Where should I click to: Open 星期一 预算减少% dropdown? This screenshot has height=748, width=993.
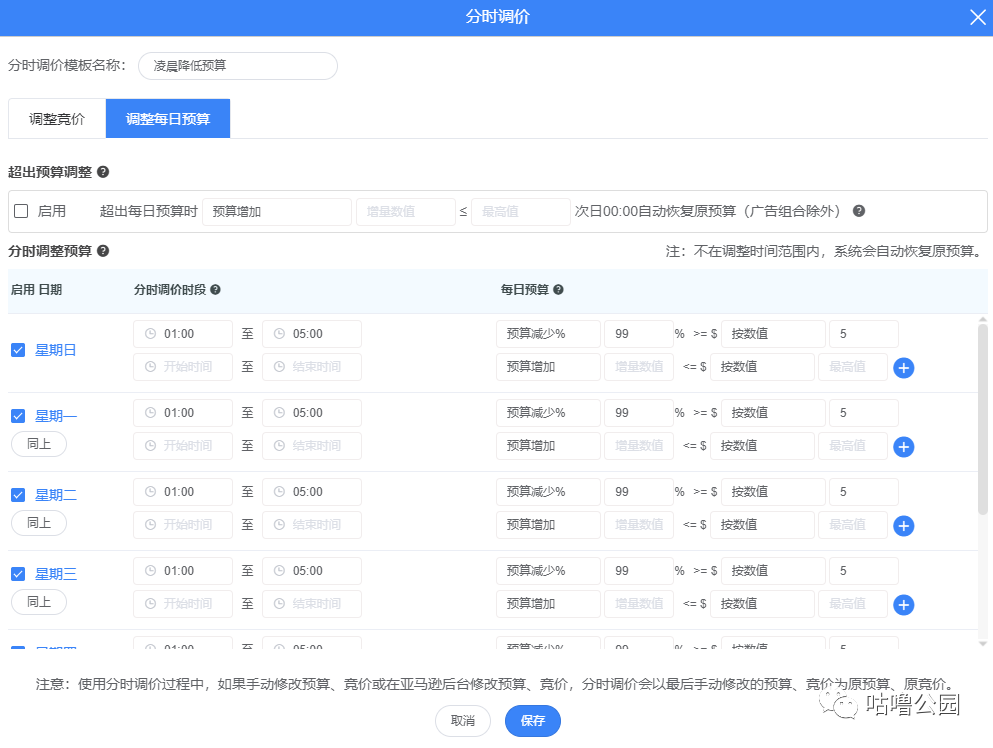click(x=548, y=413)
